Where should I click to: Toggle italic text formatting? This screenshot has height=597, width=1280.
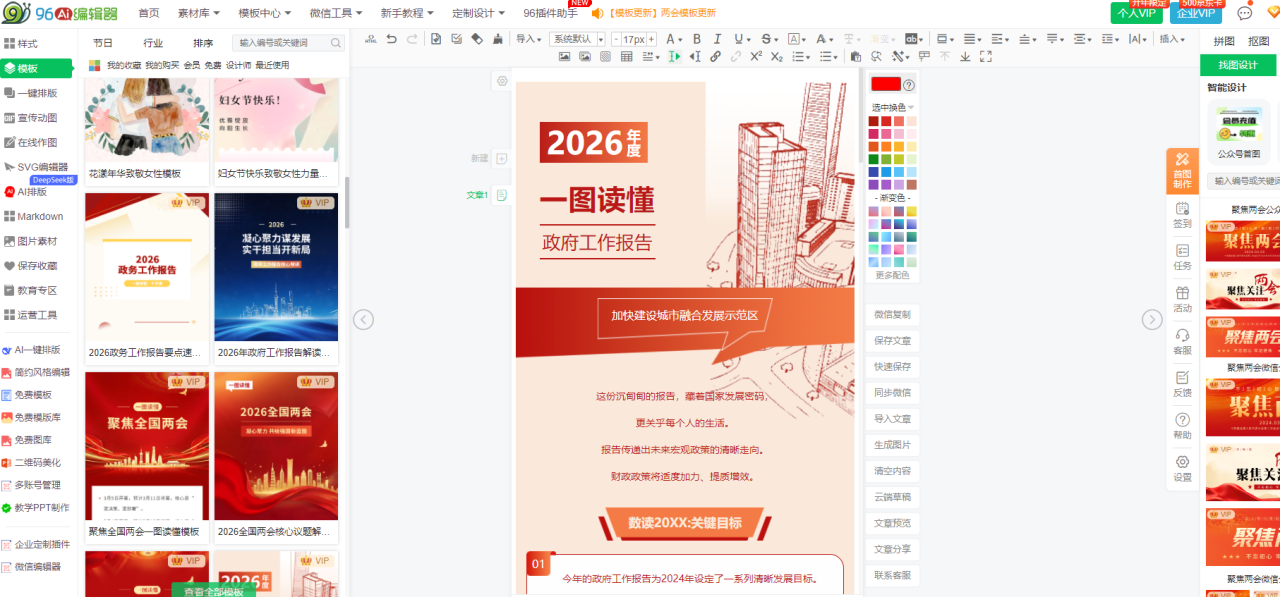(718, 39)
